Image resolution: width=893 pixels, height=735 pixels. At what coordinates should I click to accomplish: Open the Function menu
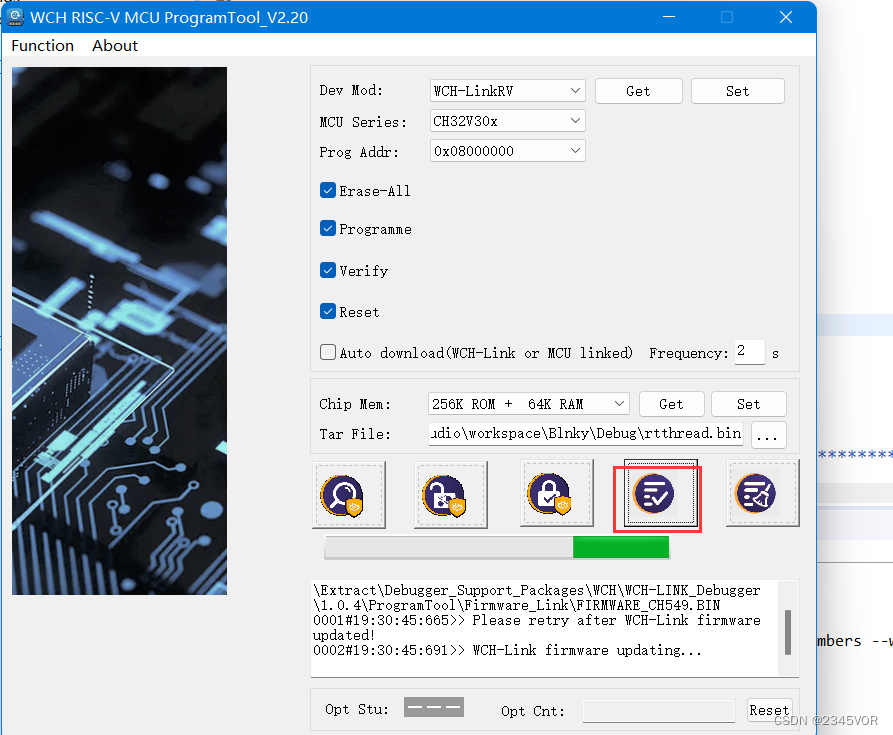click(x=42, y=45)
